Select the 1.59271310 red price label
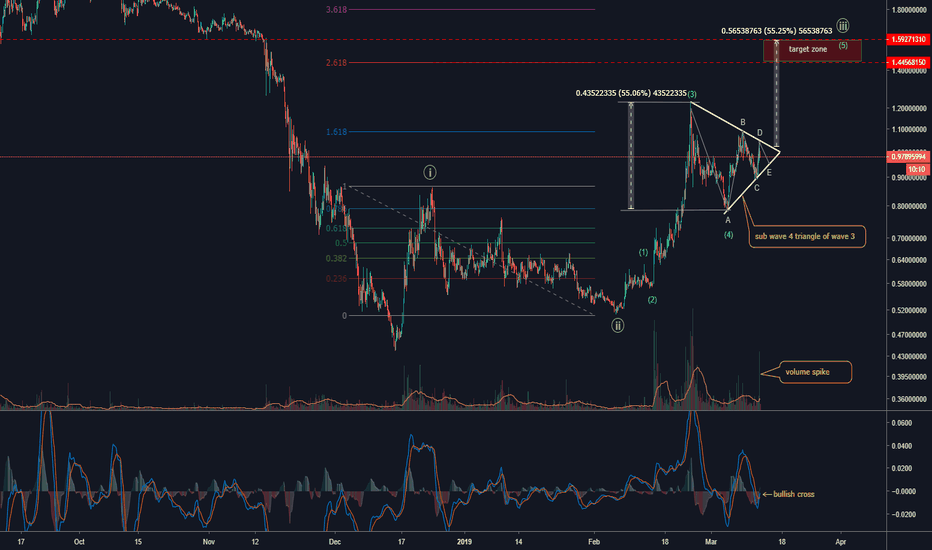This screenshot has height=550, width=932. [908, 39]
